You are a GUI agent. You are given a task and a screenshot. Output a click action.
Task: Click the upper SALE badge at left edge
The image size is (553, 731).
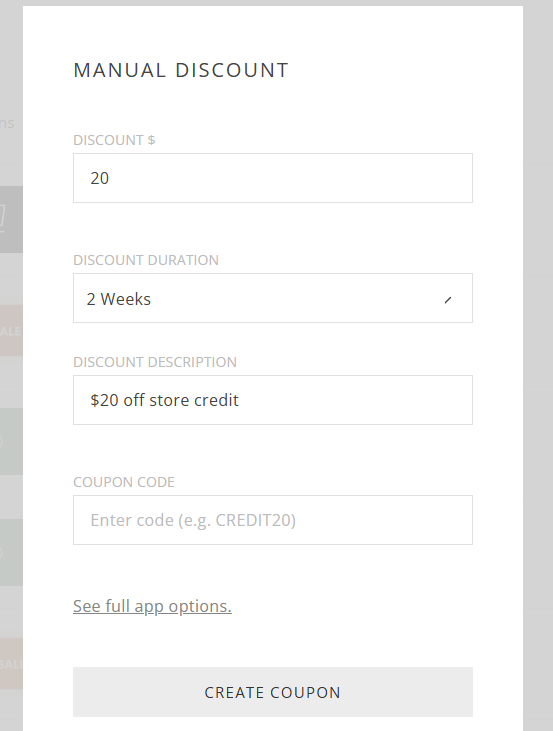point(11,331)
